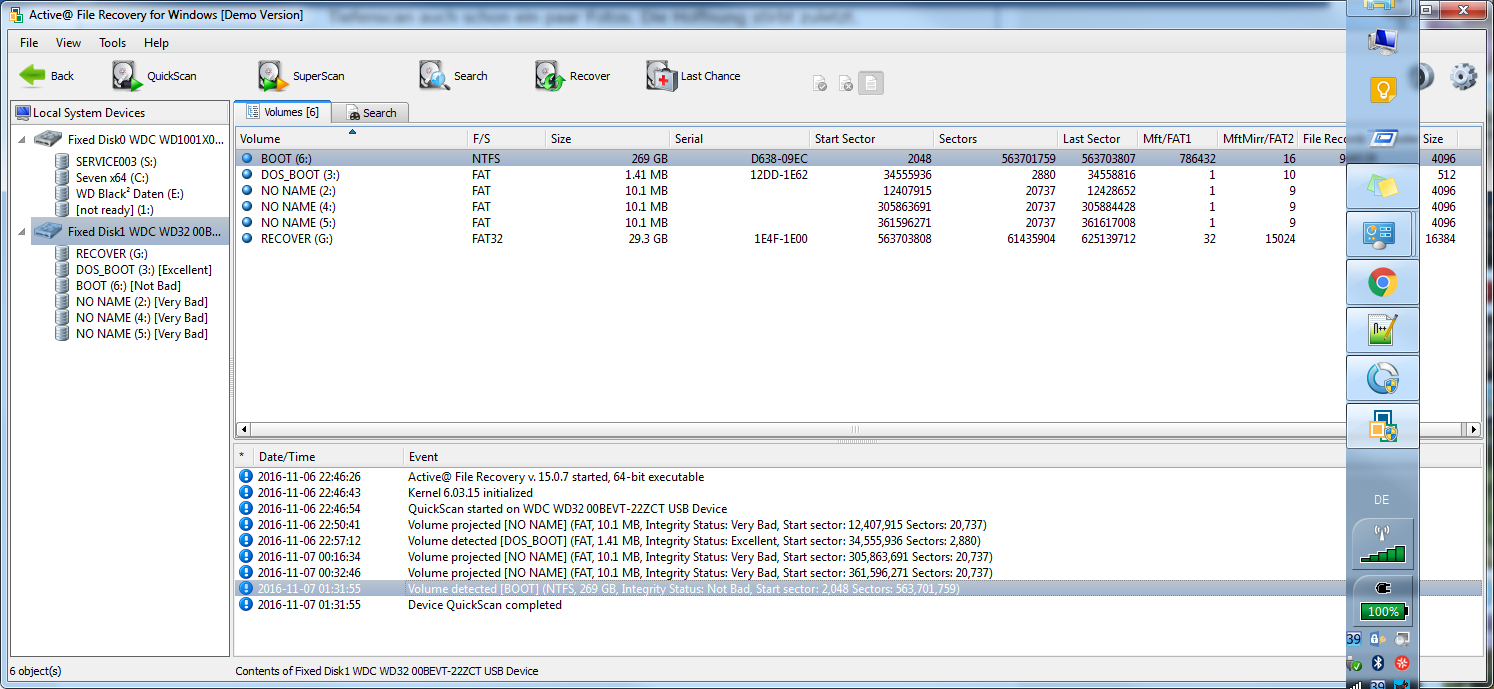Image resolution: width=1494 pixels, height=689 pixels.
Task: Open Google Chrome from the sidebar taskbar
Action: tap(1383, 283)
